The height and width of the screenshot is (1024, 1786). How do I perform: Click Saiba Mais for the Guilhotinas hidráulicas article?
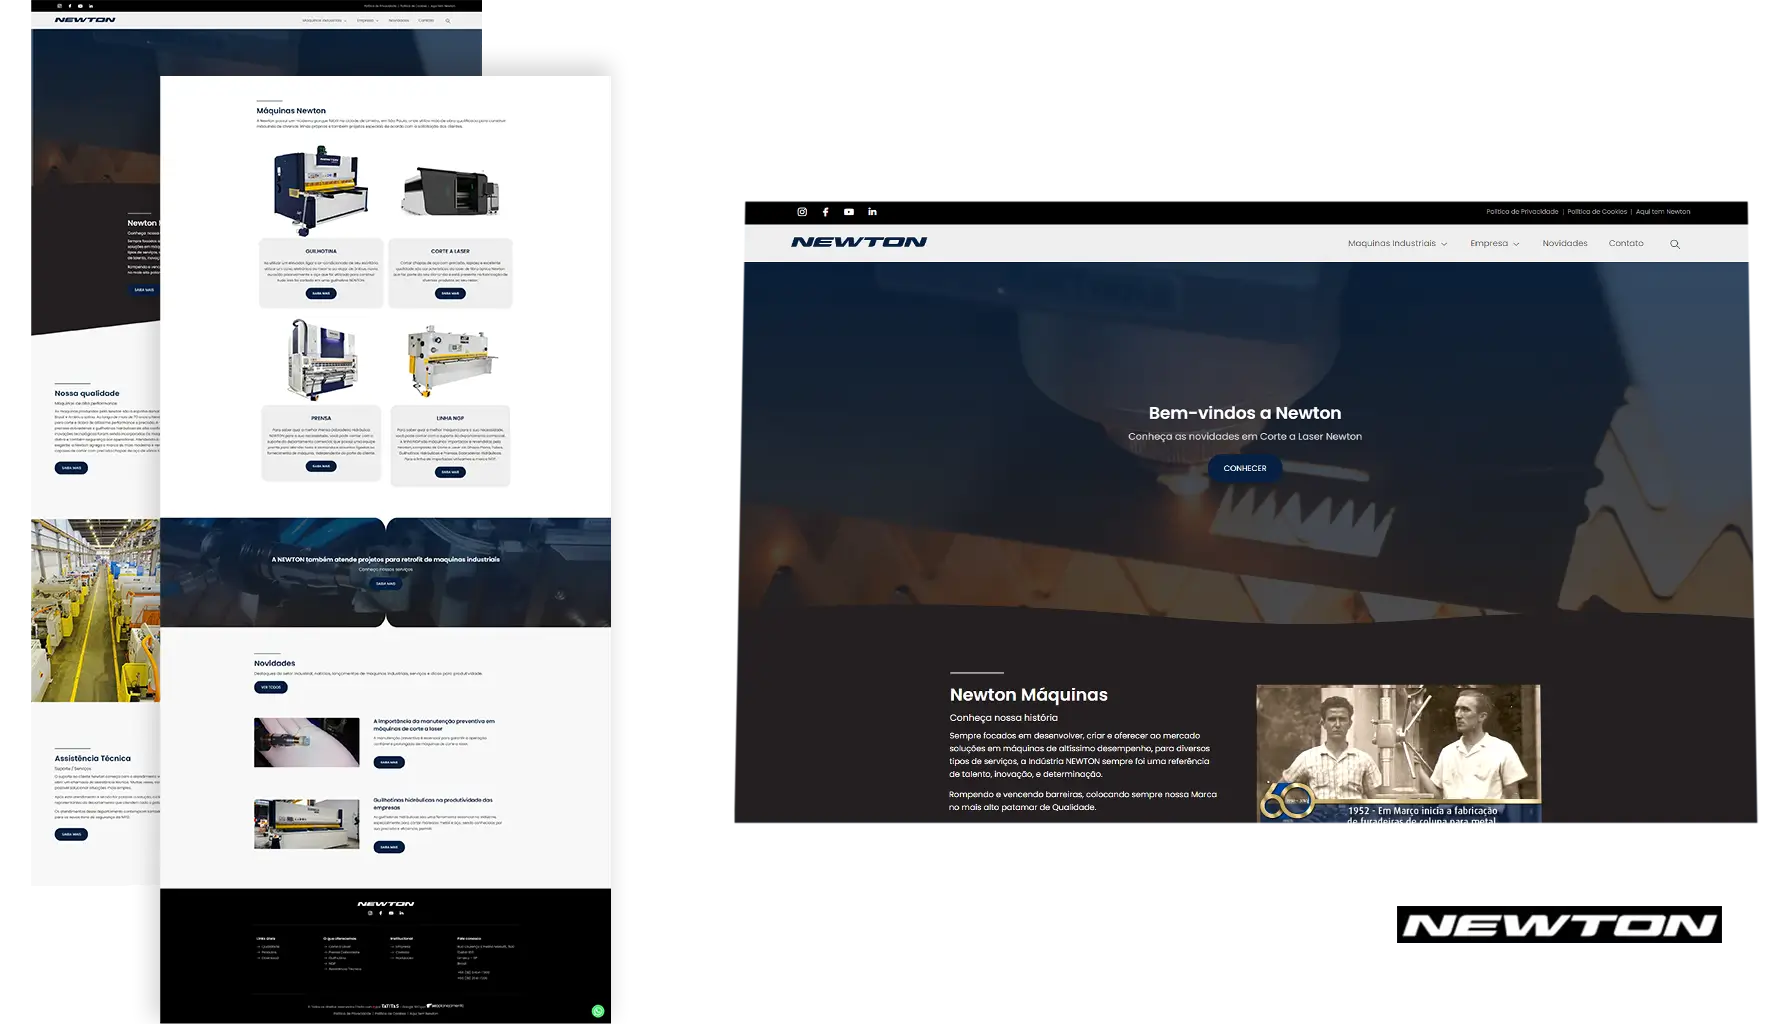point(389,847)
